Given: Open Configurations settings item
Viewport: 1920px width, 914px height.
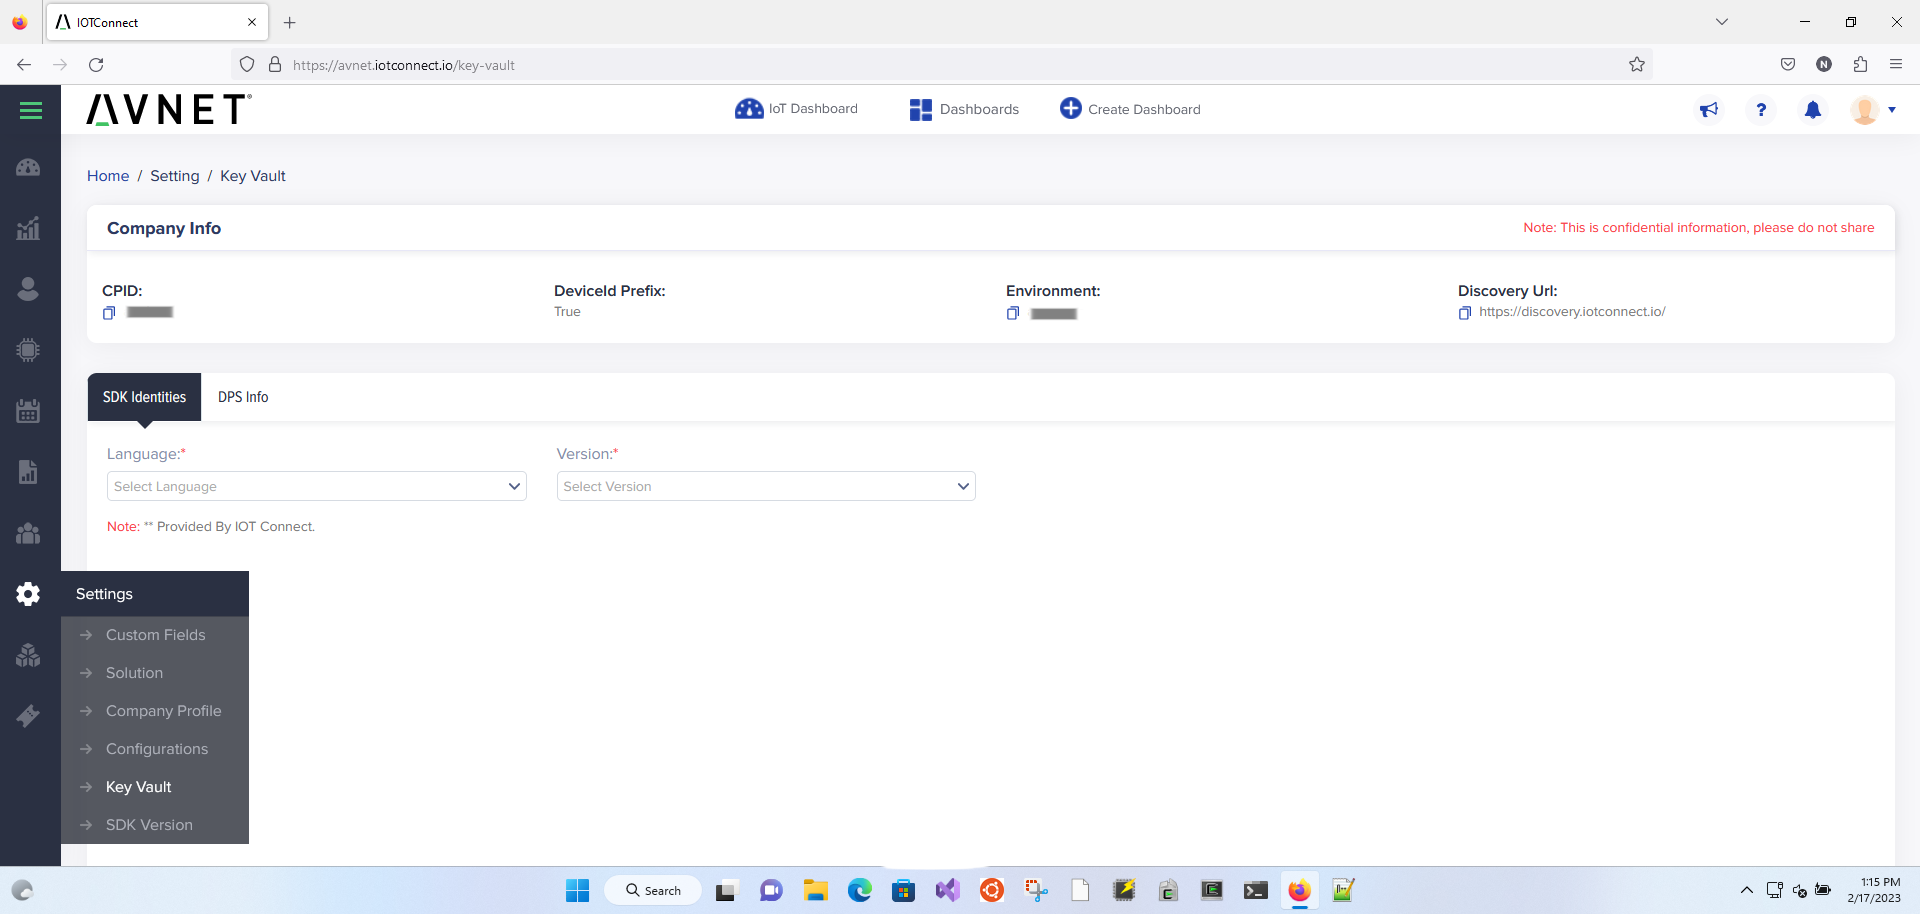Looking at the screenshot, I should (x=155, y=749).
